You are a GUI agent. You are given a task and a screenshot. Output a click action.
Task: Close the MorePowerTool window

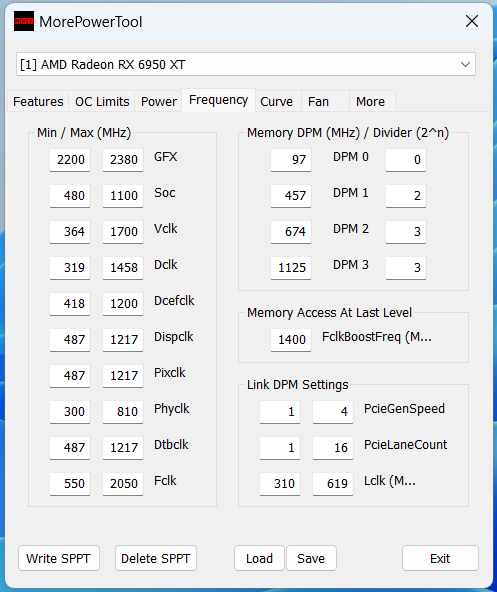[472, 22]
